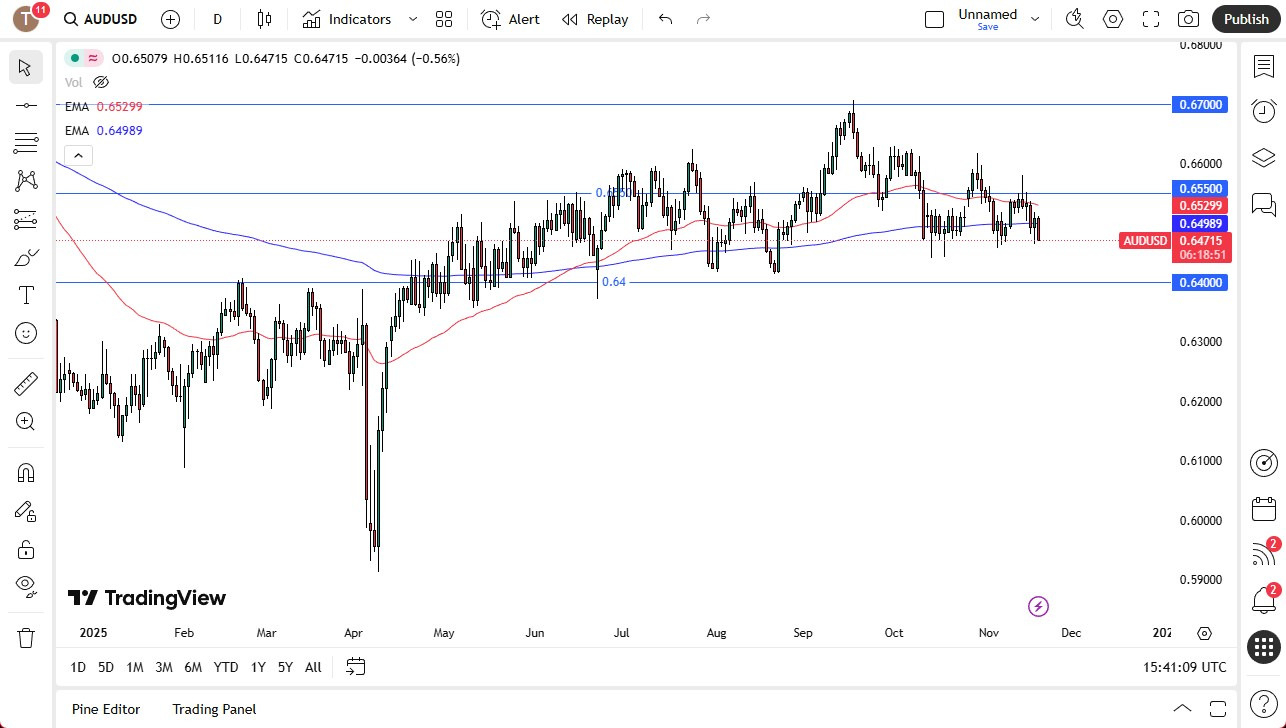The height and width of the screenshot is (728, 1286).
Task: Open the Trading Panel tab
Action: (x=214, y=709)
